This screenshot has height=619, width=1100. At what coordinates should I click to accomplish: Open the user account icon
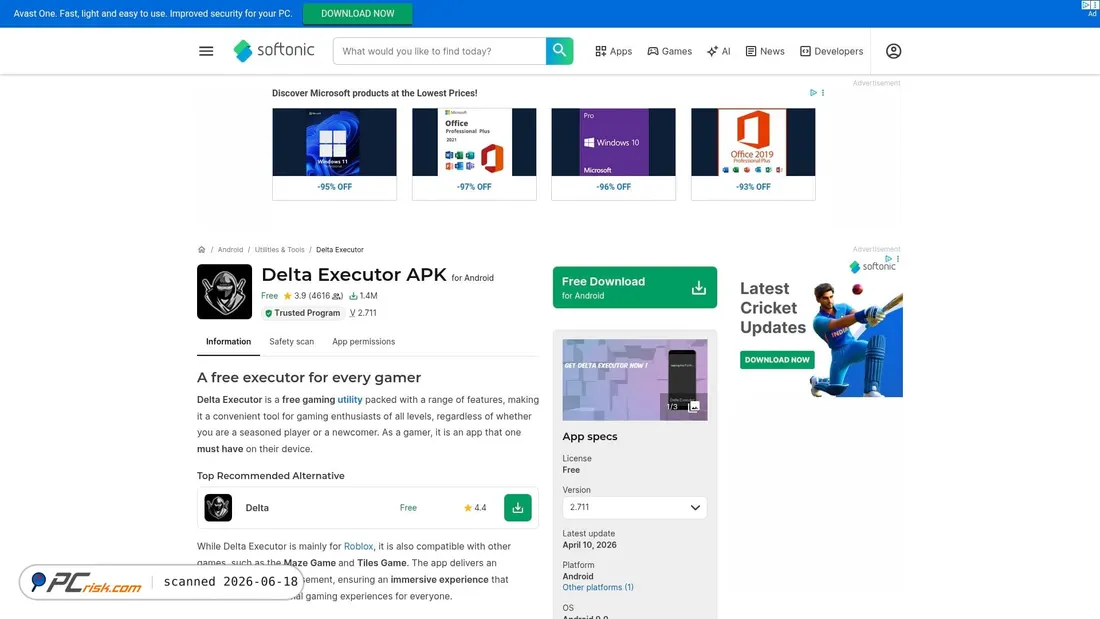coord(893,51)
